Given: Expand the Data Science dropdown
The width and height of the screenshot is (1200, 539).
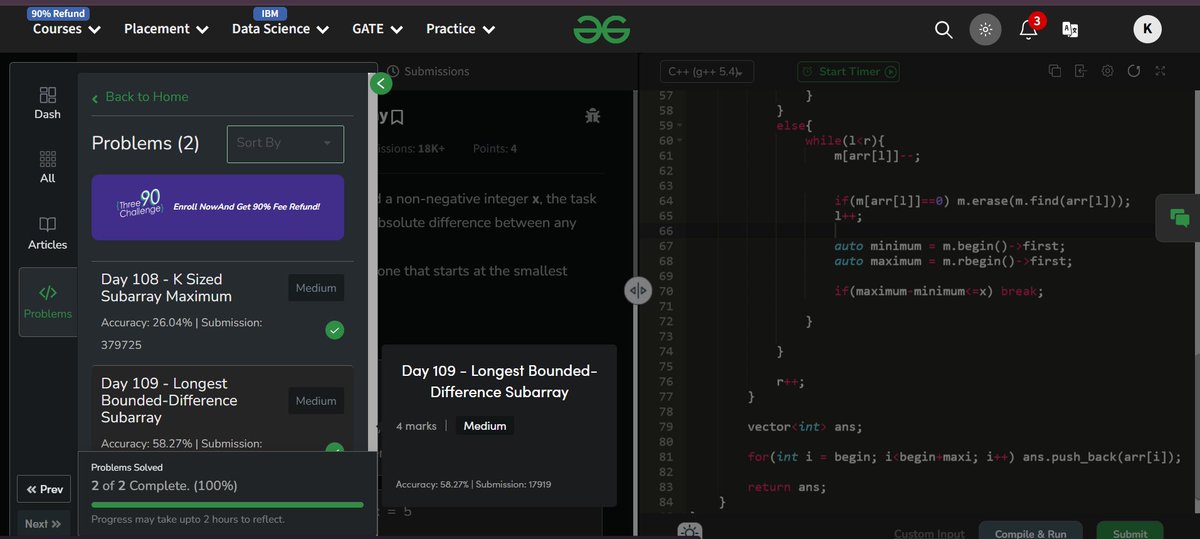Looking at the screenshot, I should pos(280,29).
